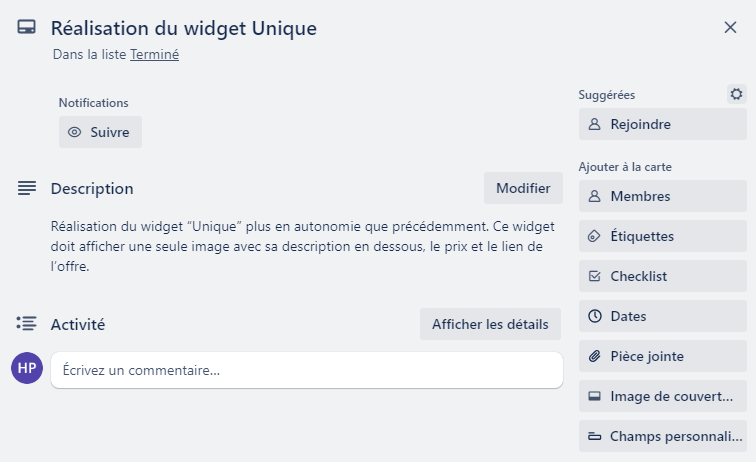The image size is (756, 462).
Task: Add a Checklist to the card
Action: point(662,276)
